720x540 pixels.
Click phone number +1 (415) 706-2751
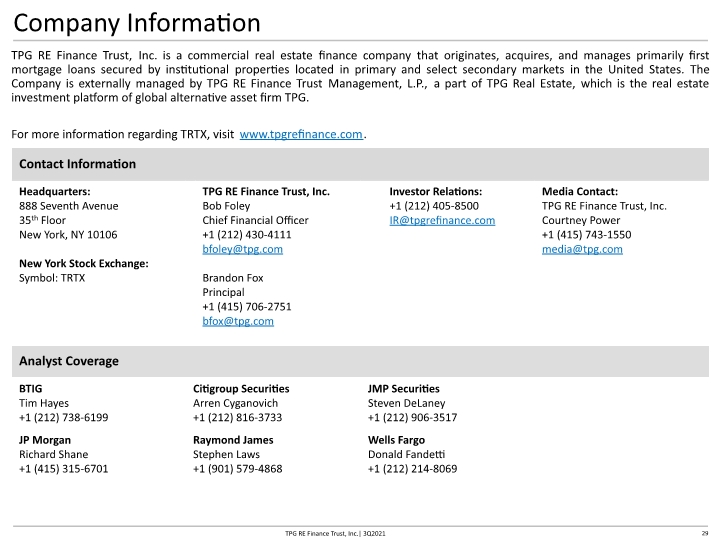(x=247, y=307)
